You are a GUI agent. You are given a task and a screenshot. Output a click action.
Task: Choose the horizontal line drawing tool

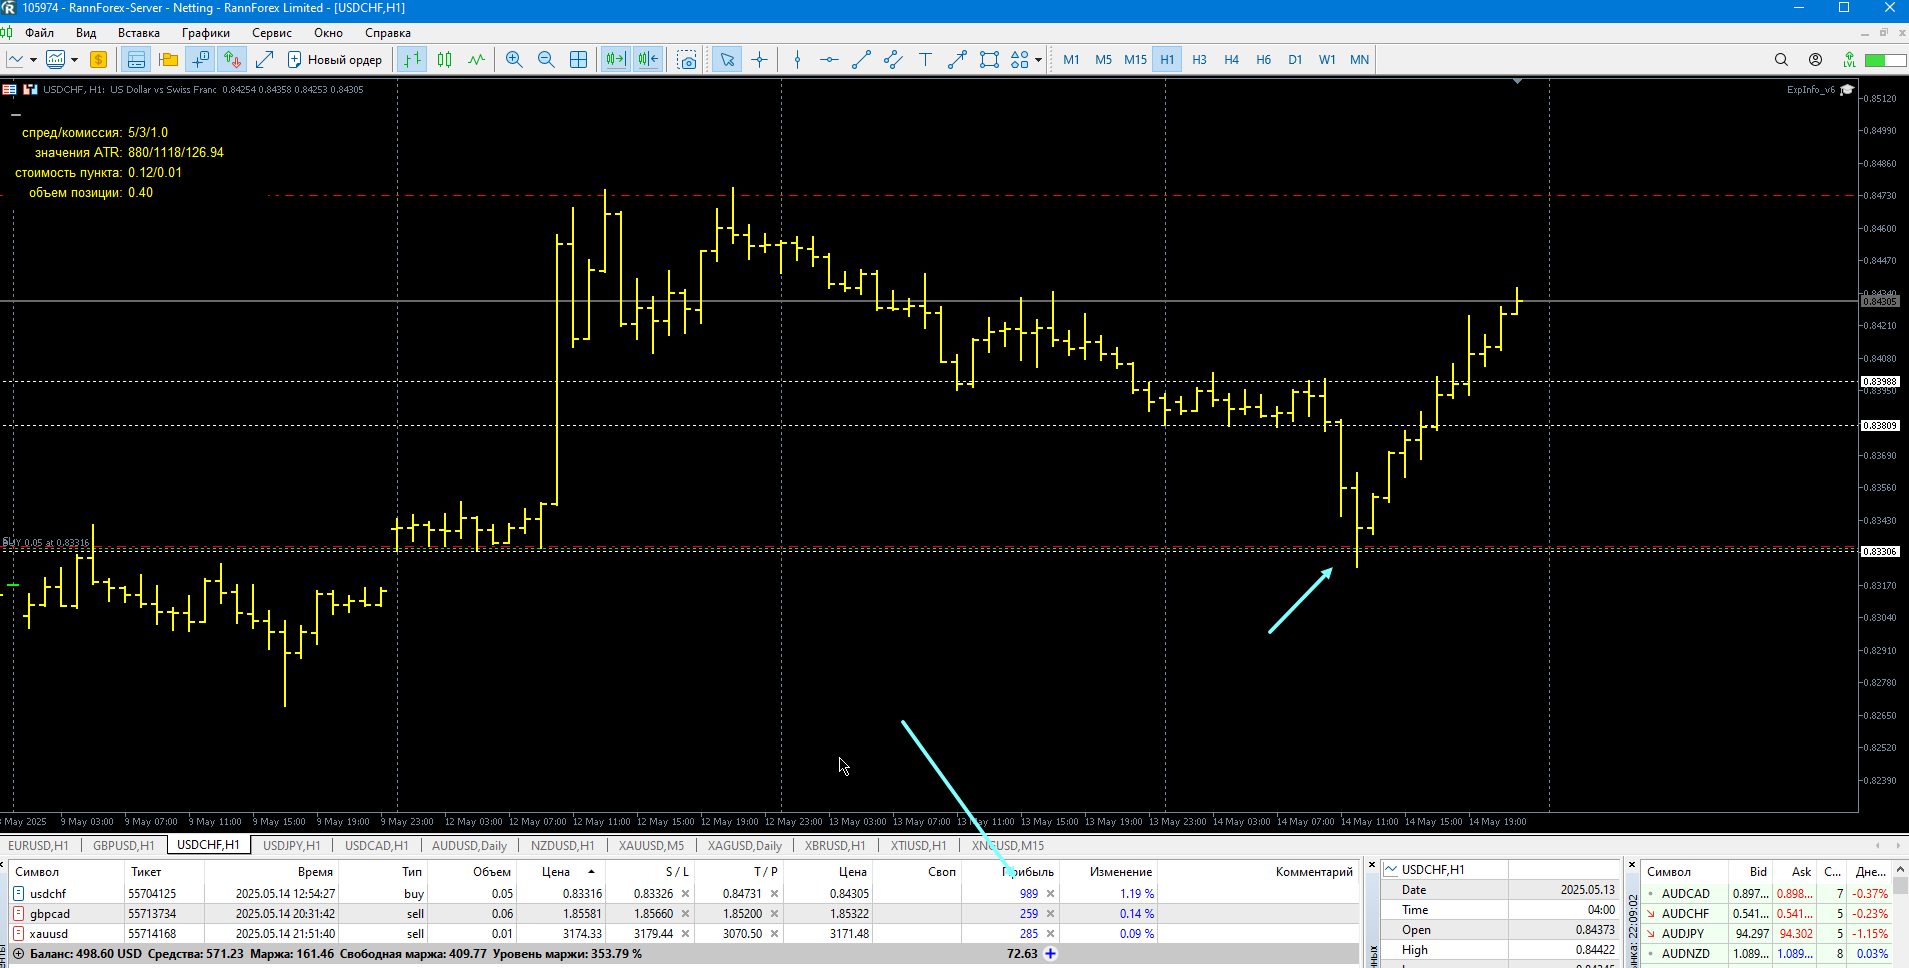(x=829, y=60)
